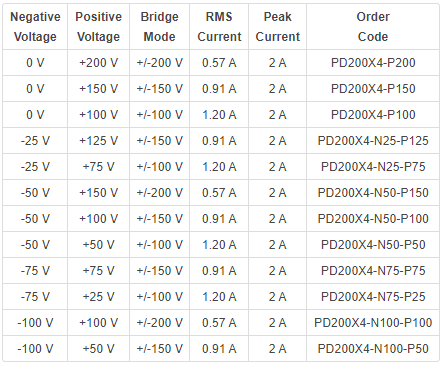
Task: Click order code PD200X4-N25-P75
Action: coord(373,167)
